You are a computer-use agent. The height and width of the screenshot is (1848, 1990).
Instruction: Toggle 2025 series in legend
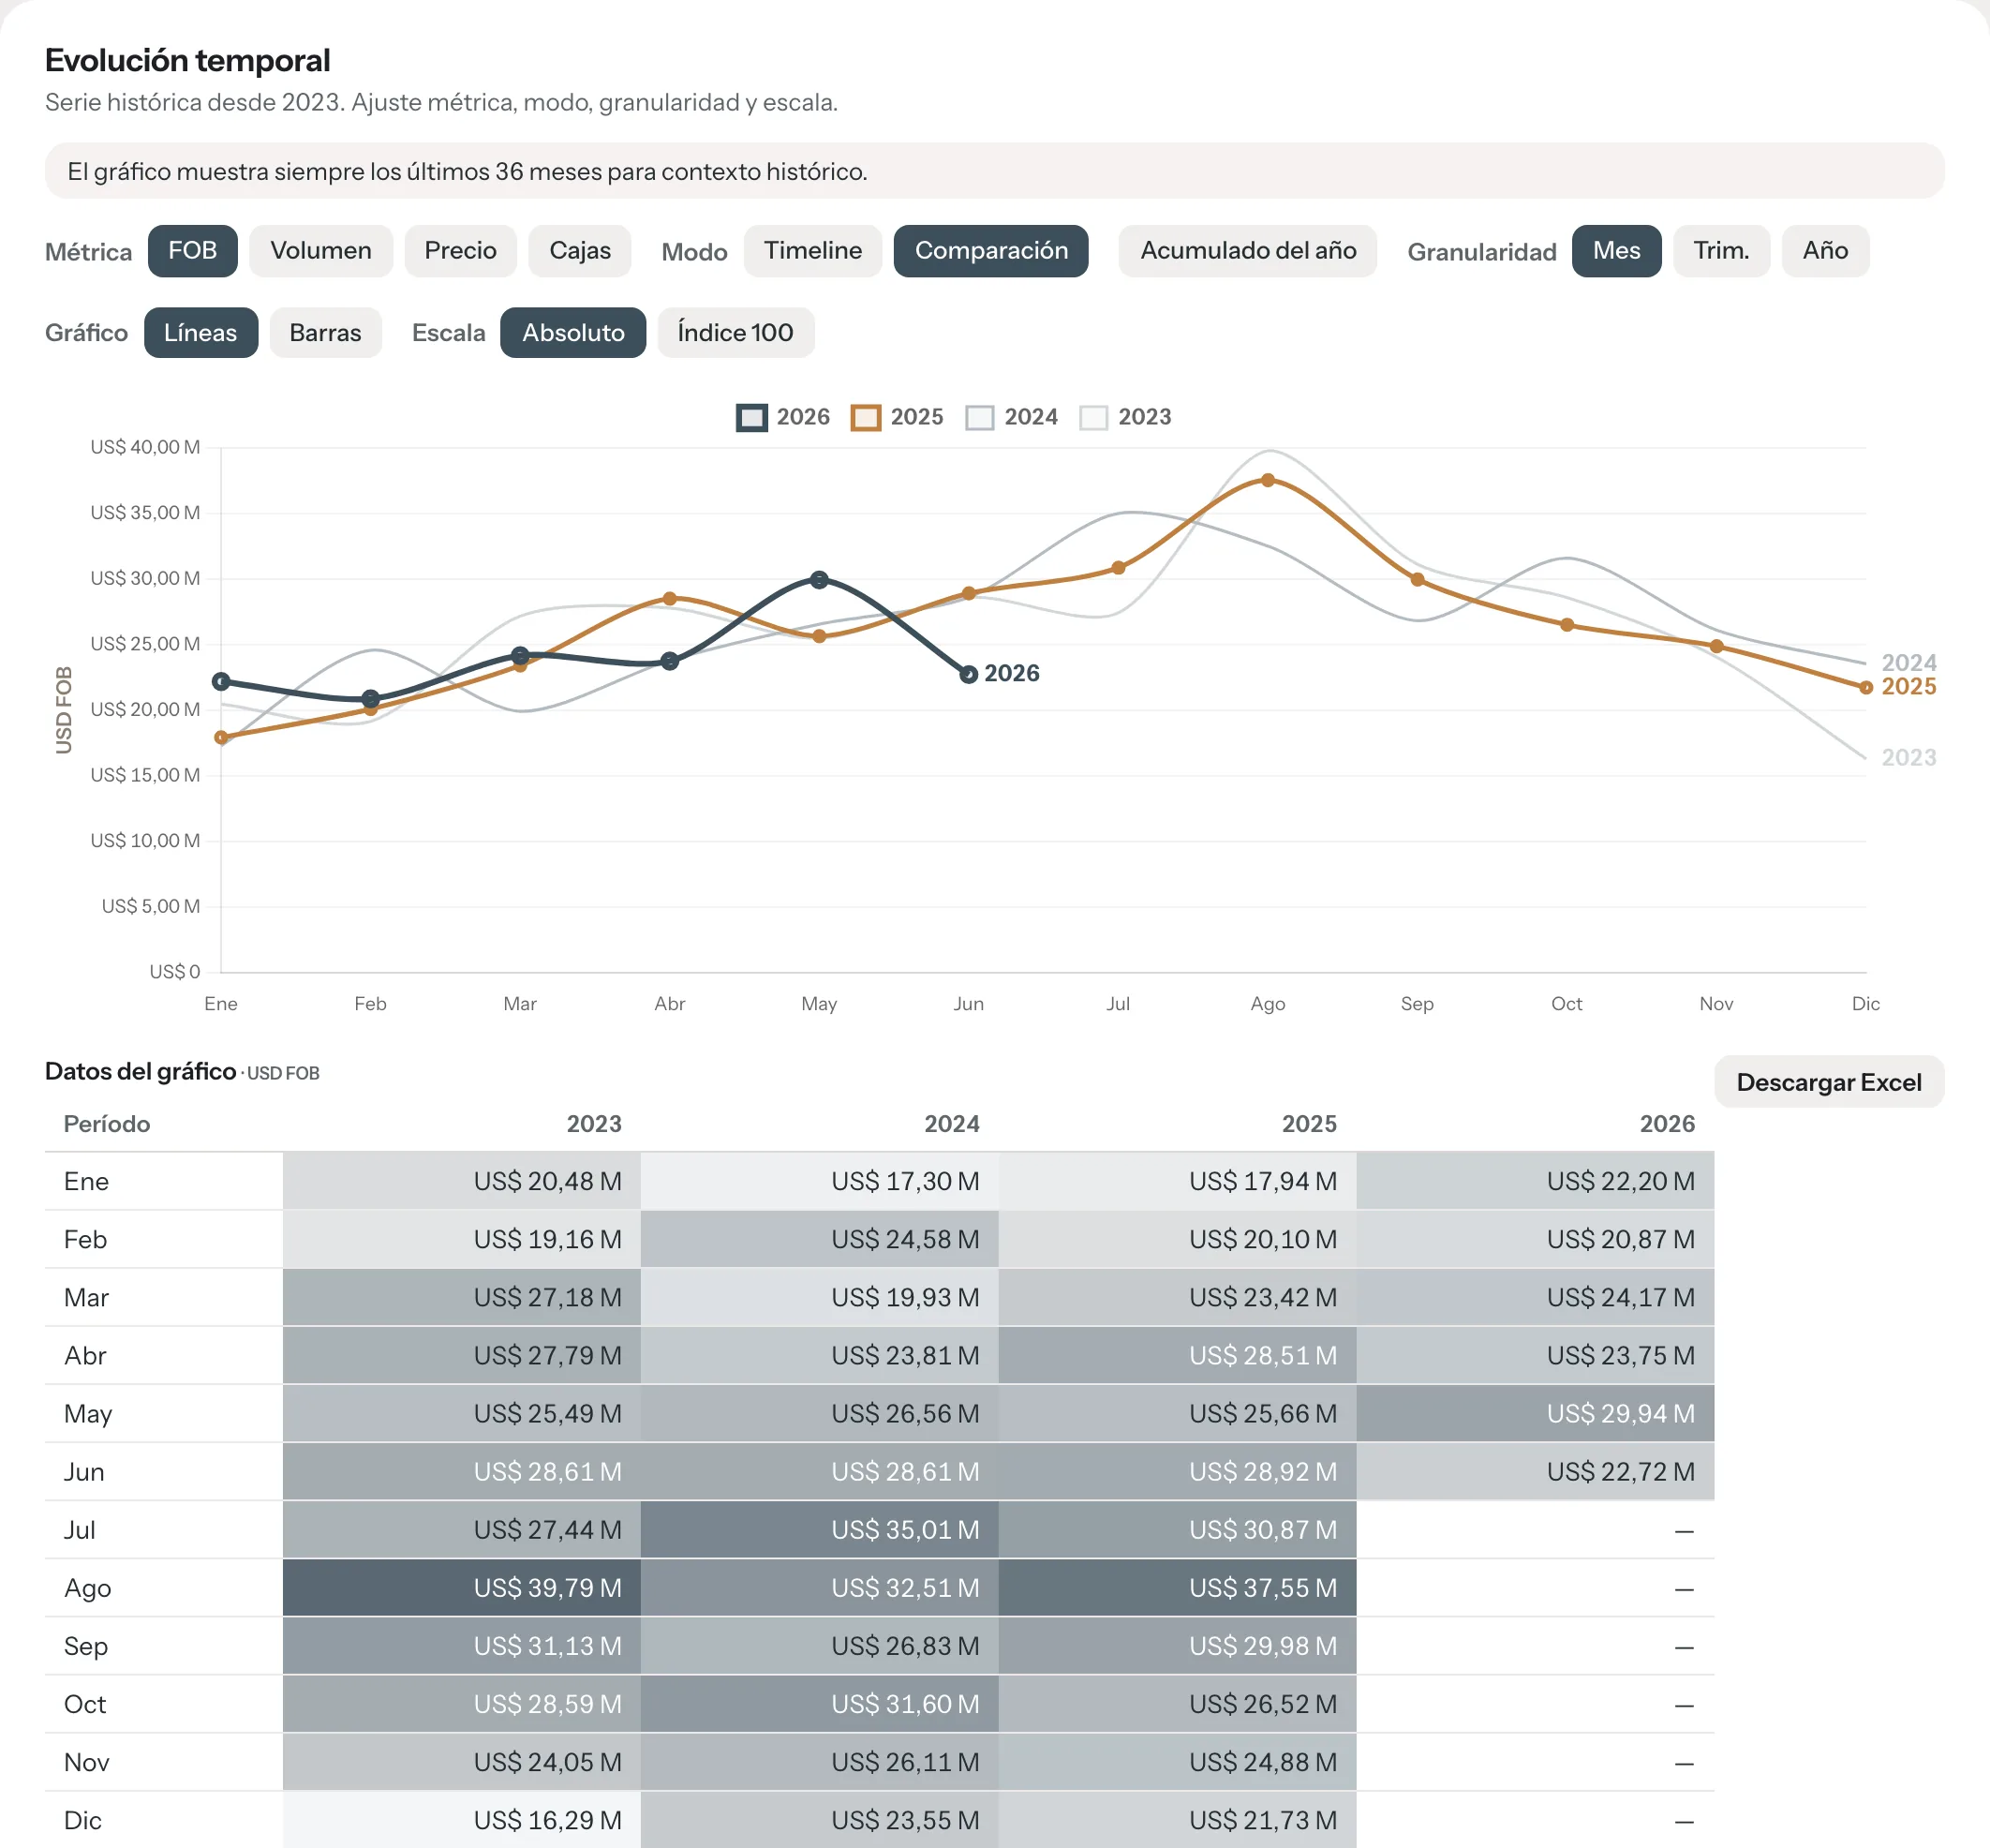(x=897, y=417)
